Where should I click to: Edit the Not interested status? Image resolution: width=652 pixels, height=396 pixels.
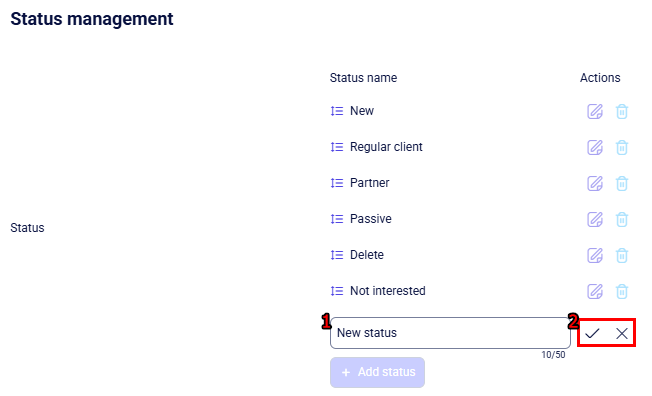(x=595, y=291)
